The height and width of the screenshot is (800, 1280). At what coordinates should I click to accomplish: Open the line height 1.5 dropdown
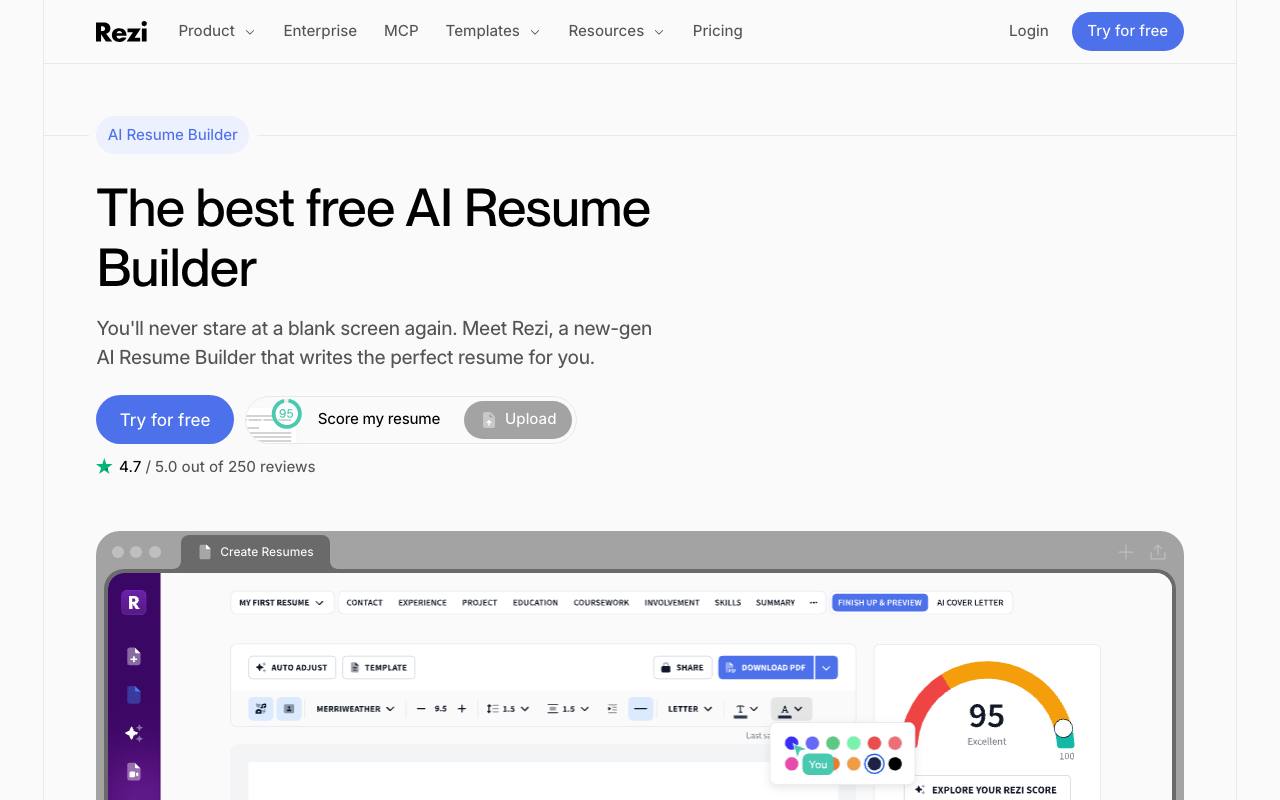tap(508, 709)
